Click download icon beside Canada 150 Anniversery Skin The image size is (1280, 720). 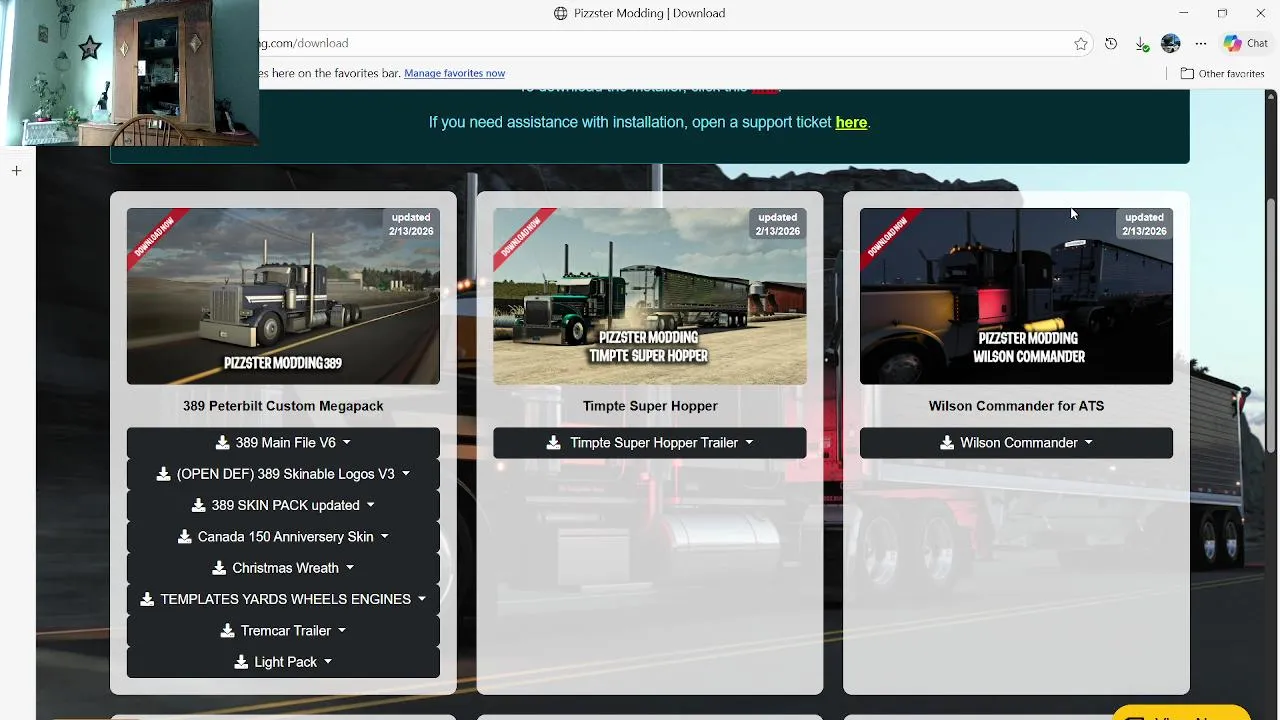(x=185, y=536)
